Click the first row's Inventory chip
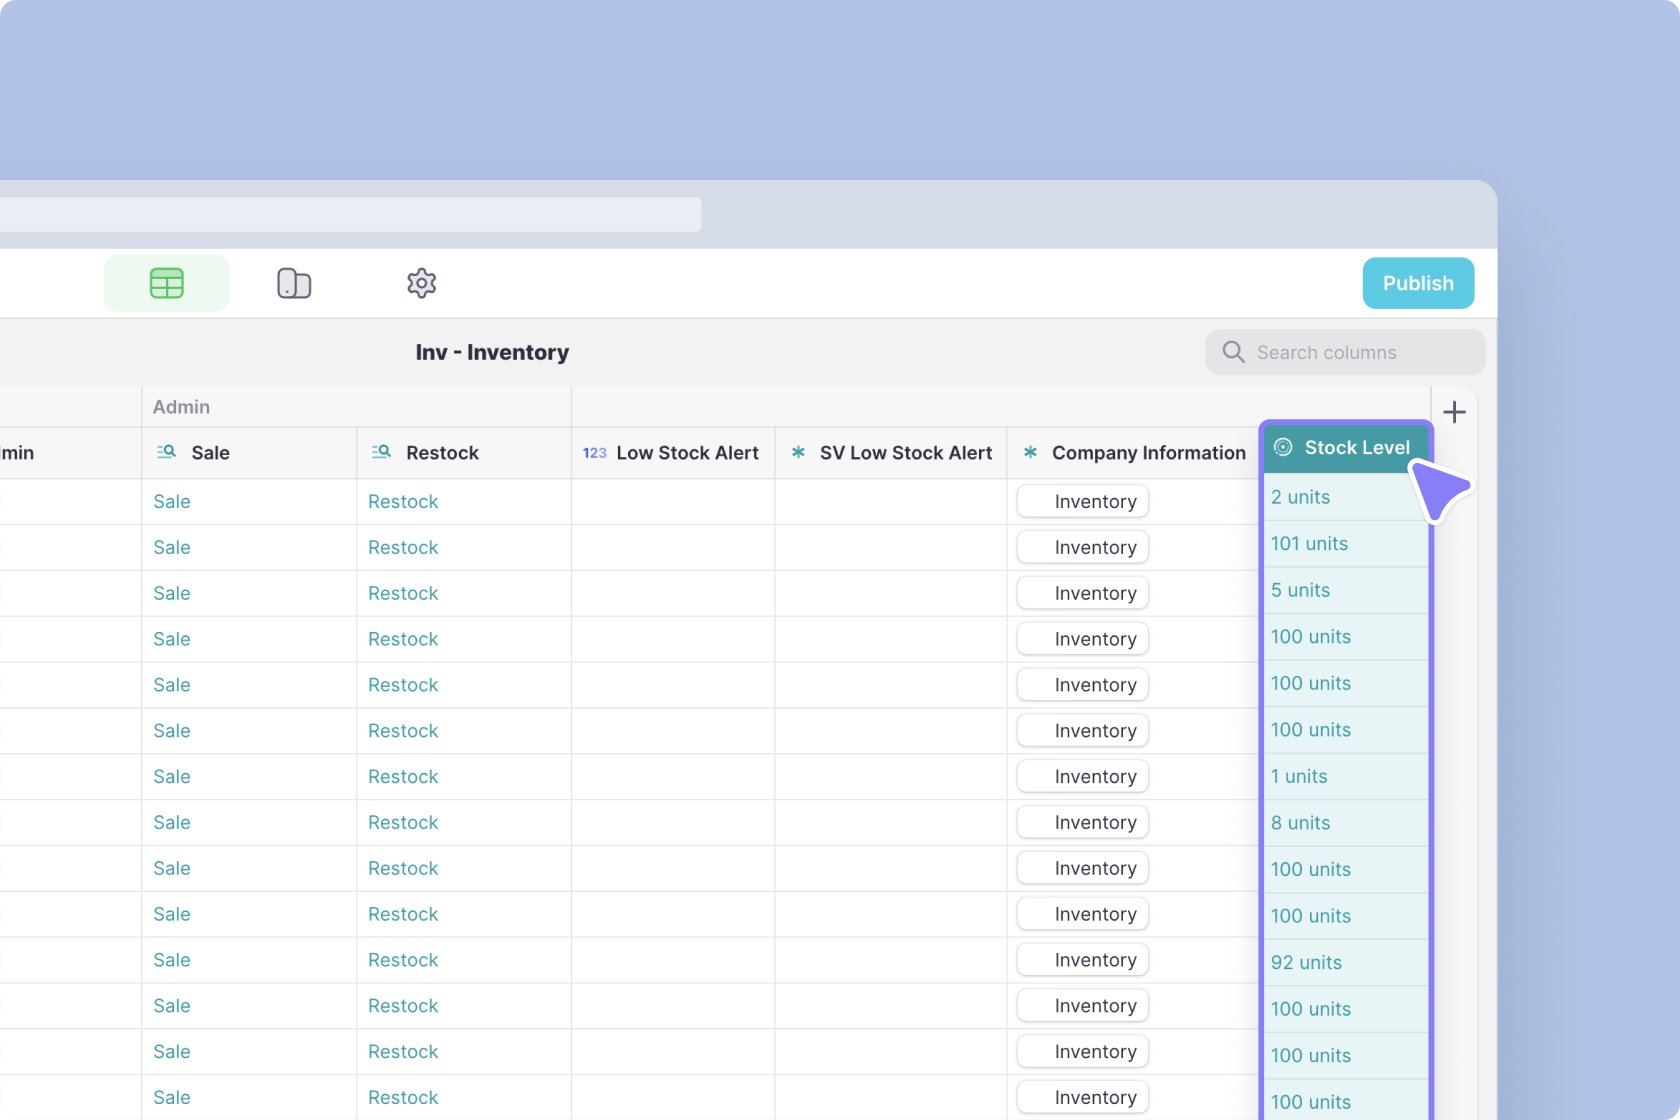 coord(1083,501)
